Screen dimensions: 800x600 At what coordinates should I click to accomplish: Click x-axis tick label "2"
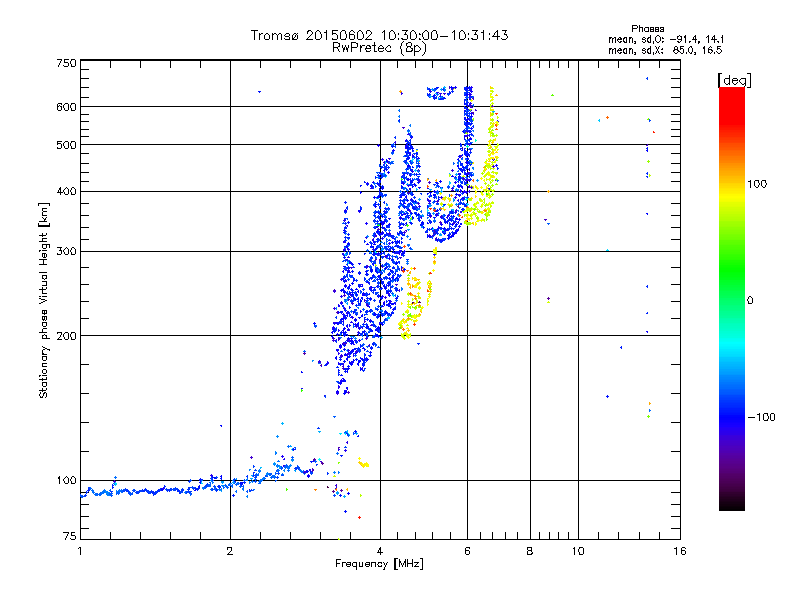[230, 551]
